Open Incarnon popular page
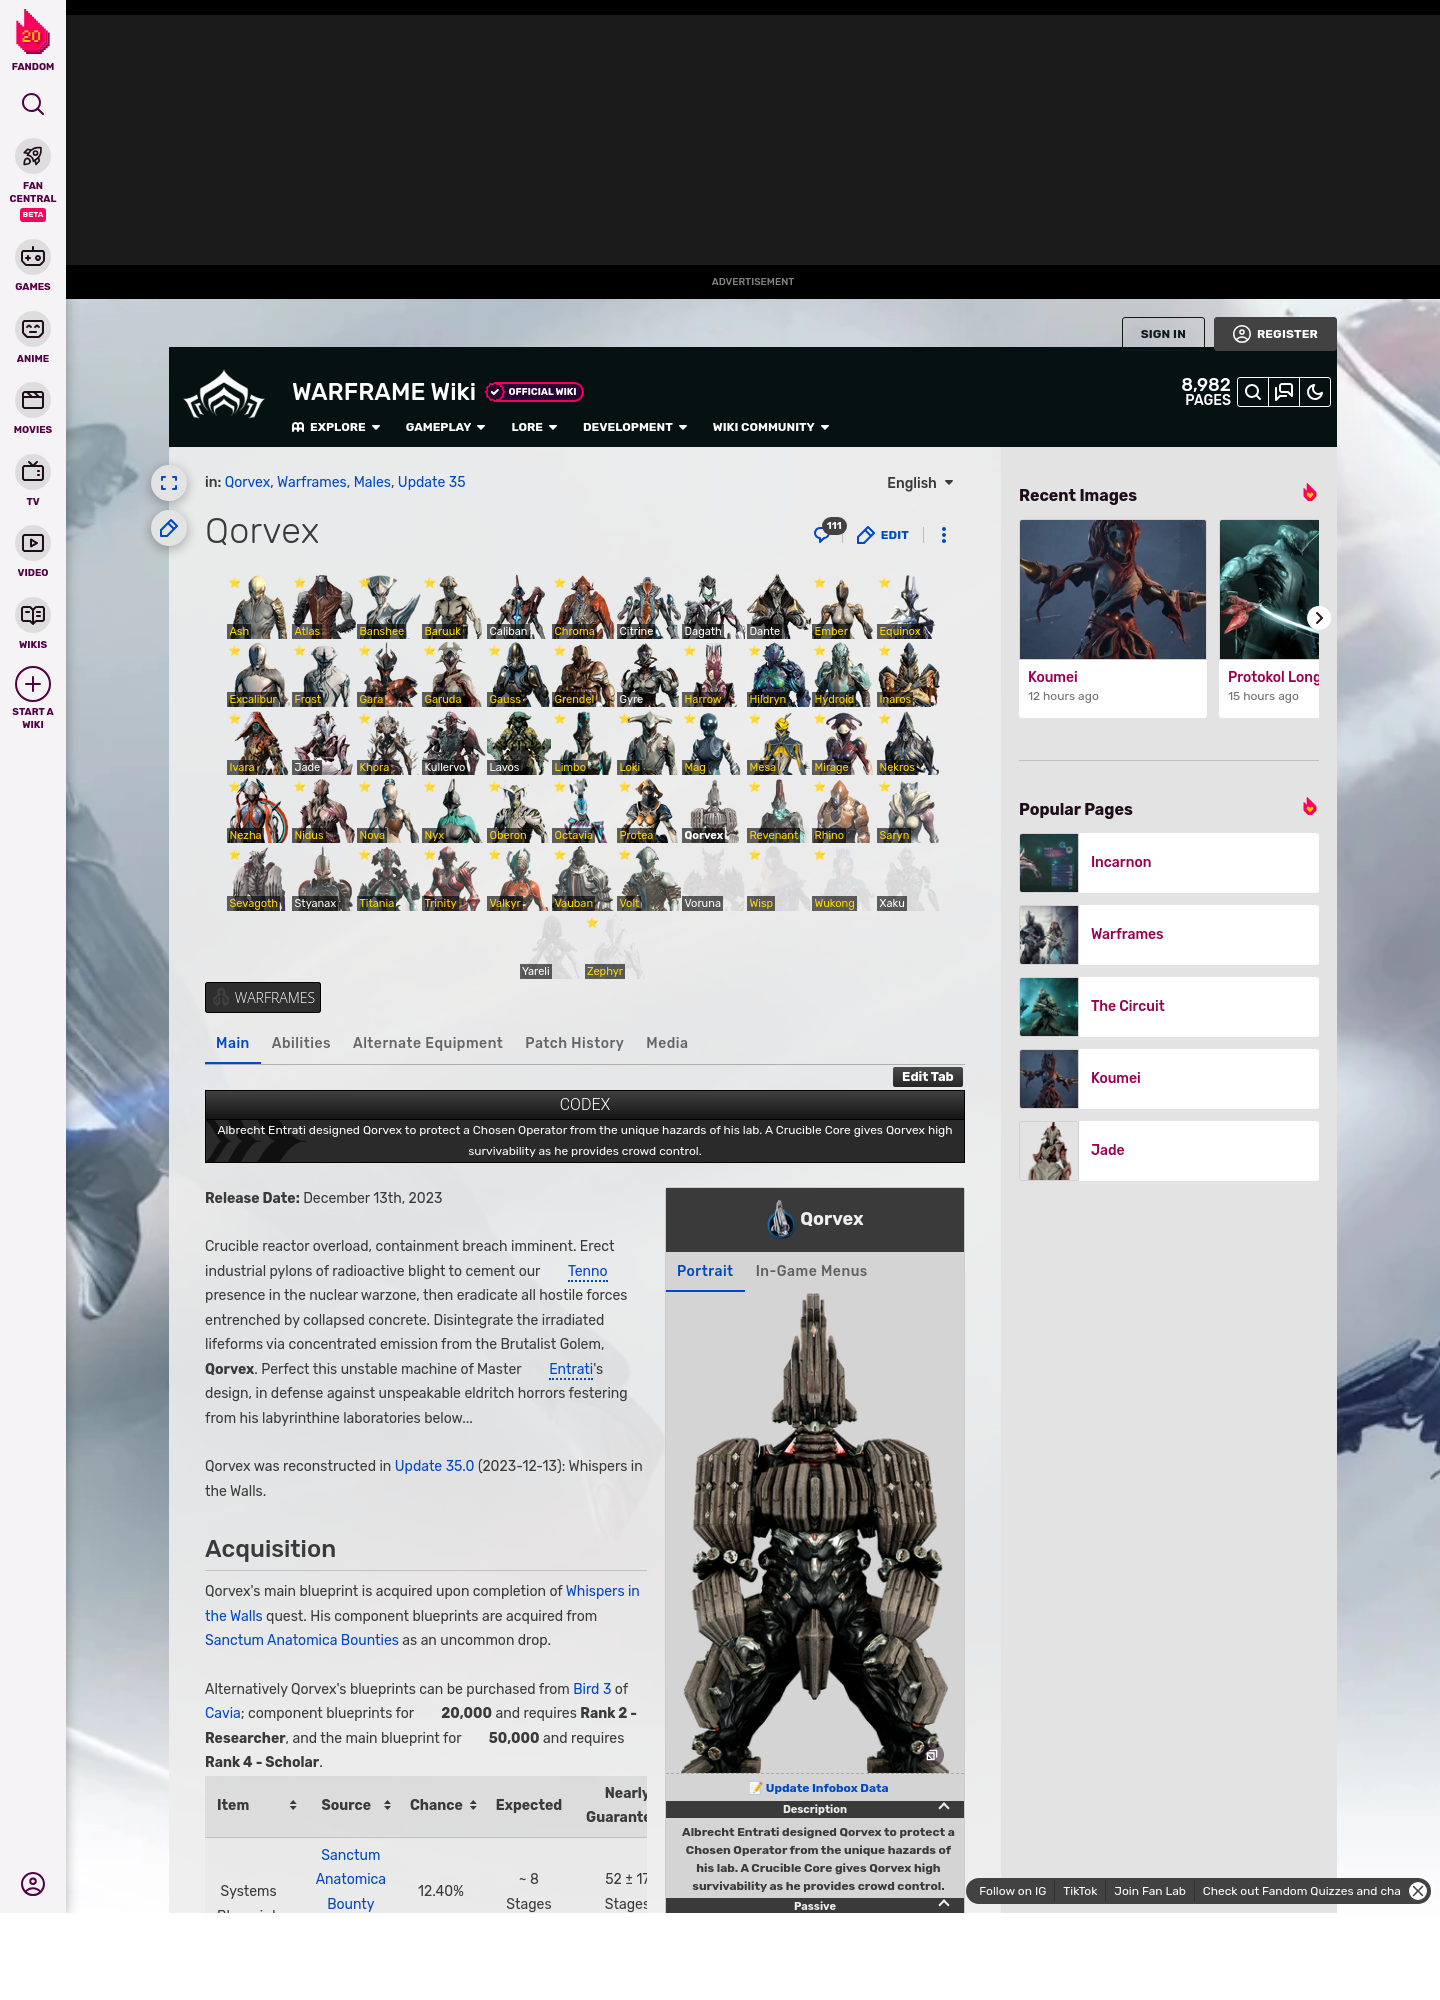The width and height of the screenshot is (1440, 2000). coord(1169,863)
